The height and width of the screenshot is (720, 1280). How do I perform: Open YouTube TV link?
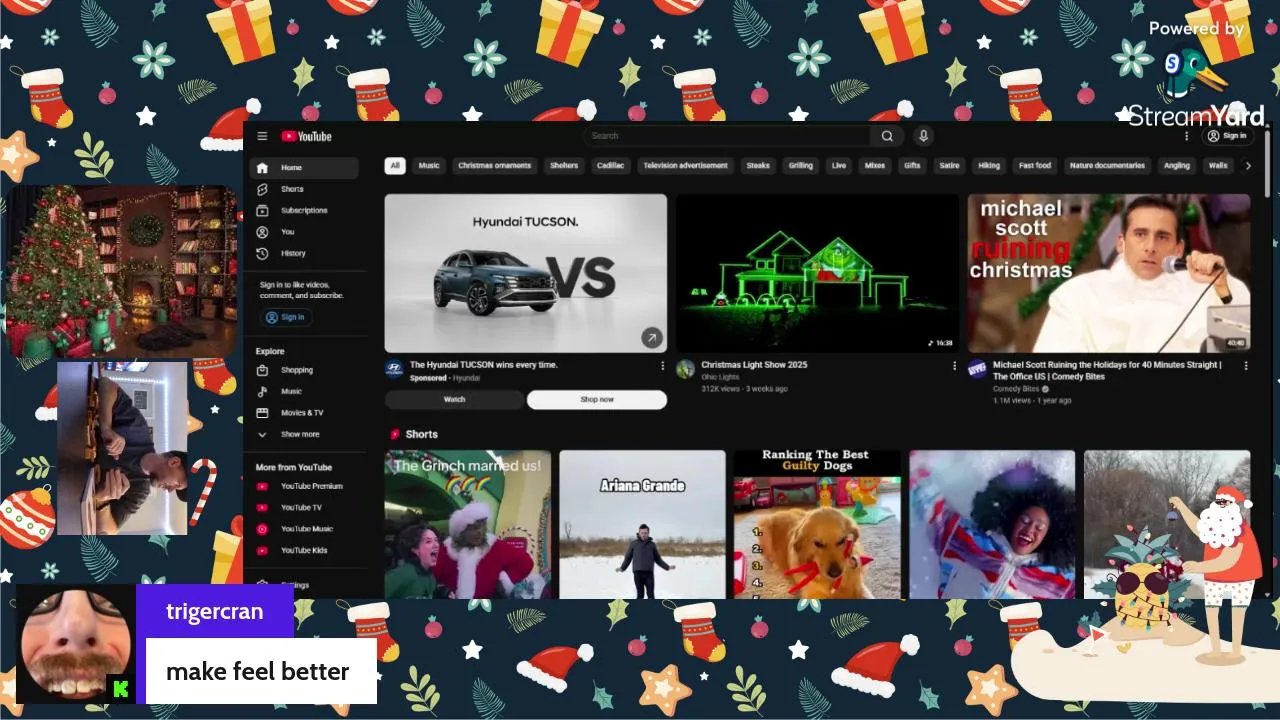point(305,507)
